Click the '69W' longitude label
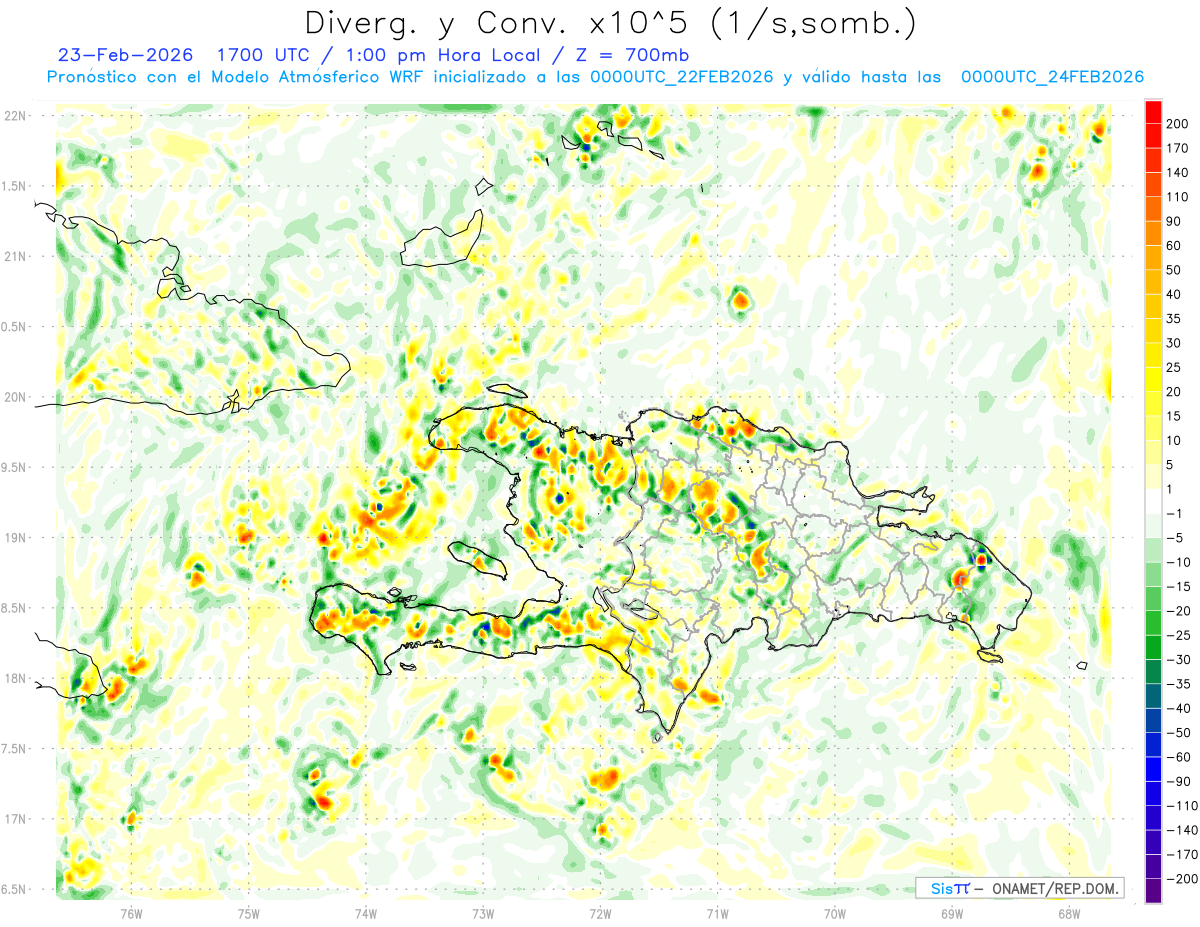Viewport: 1200px width, 927px height. 951,914
